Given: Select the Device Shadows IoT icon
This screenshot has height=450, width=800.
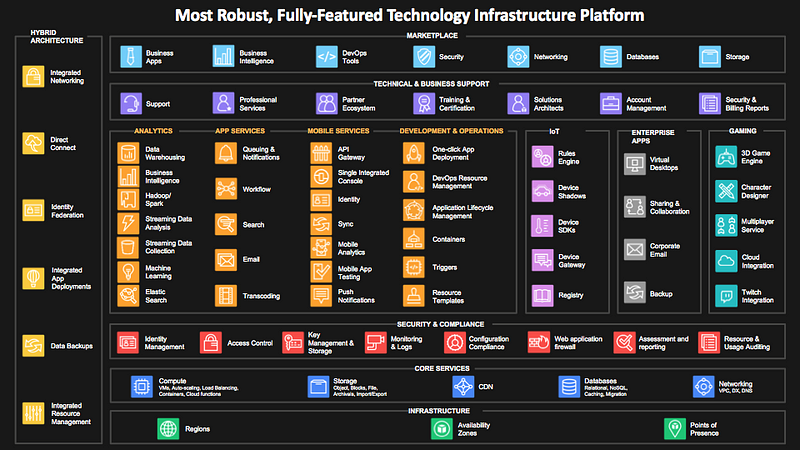Looking at the screenshot, I should pyautogui.click(x=542, y=191).
